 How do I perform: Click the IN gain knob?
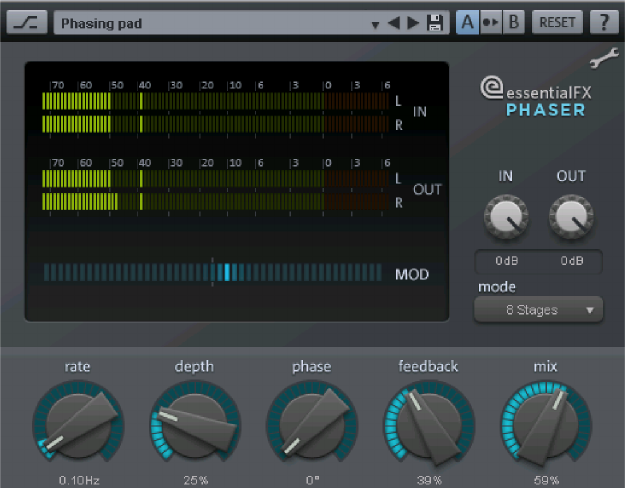click(506, 217)
